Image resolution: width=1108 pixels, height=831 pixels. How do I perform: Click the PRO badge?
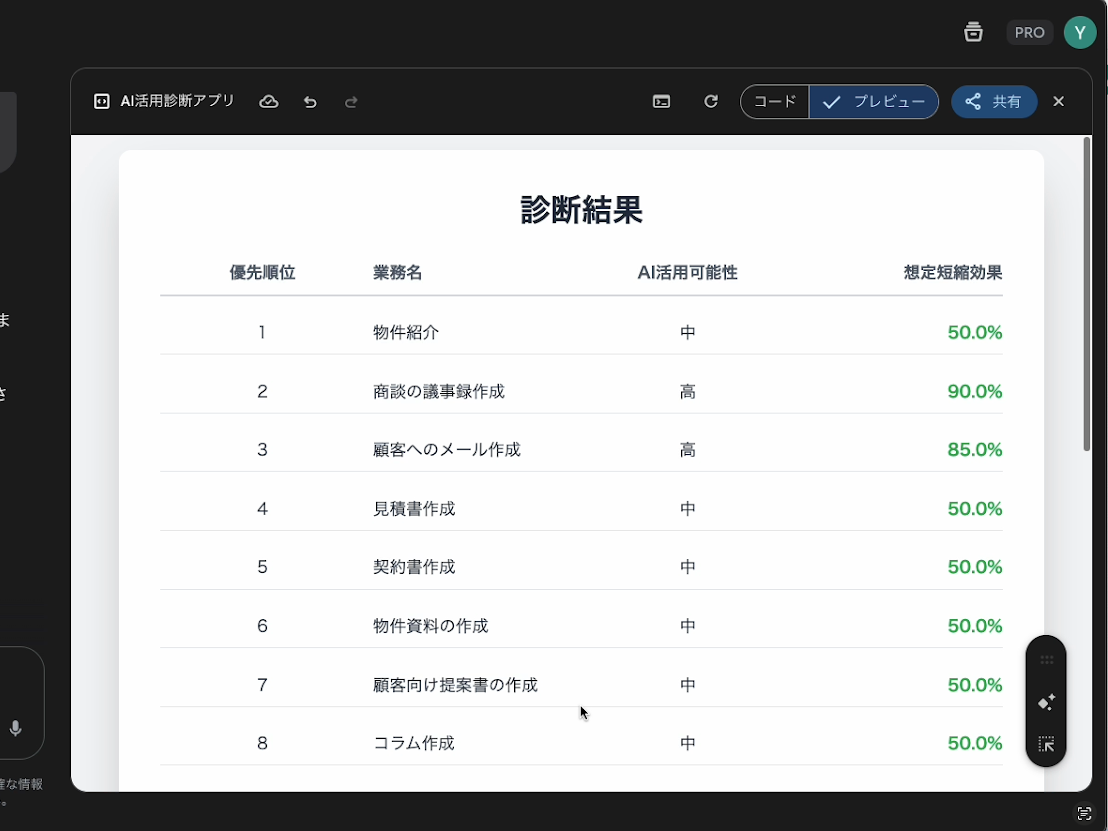(x=1029, y=32)
